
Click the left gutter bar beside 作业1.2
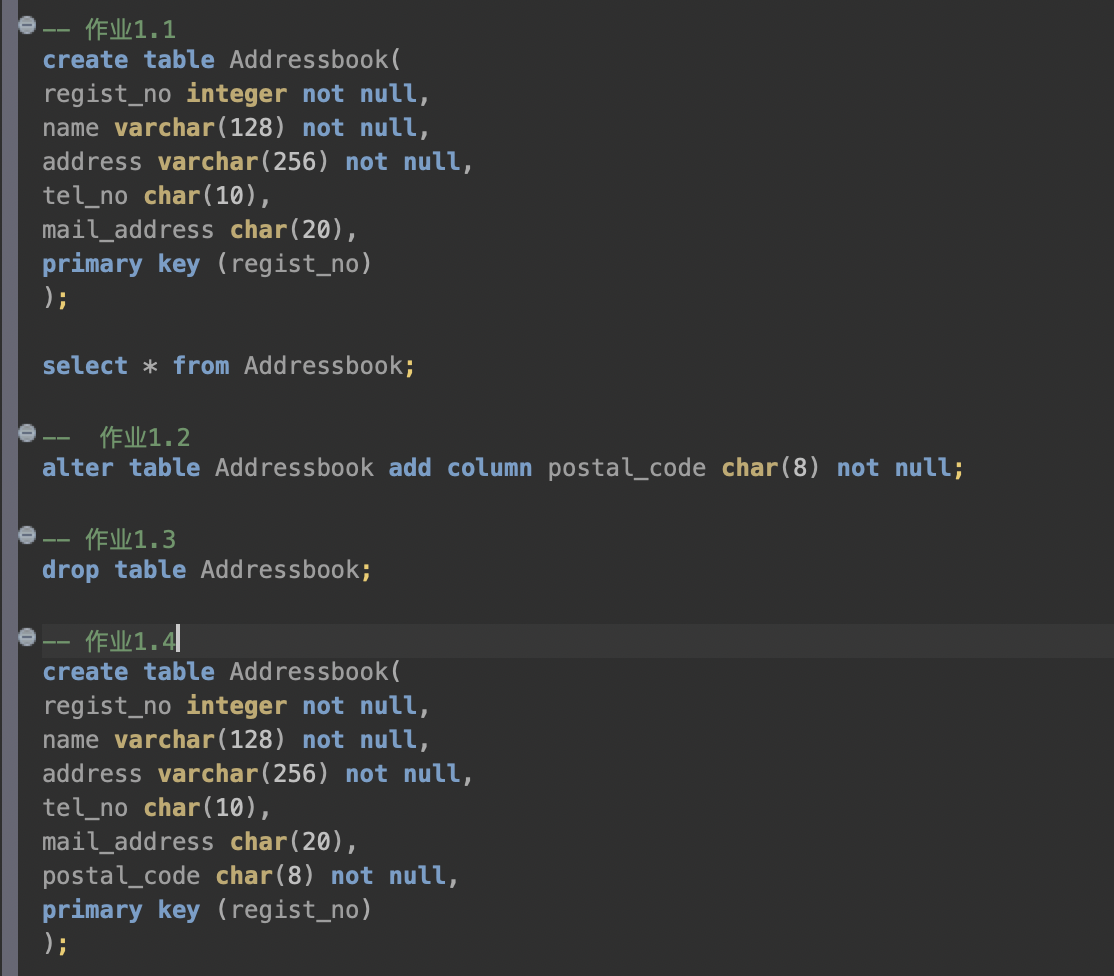(9, 437)
